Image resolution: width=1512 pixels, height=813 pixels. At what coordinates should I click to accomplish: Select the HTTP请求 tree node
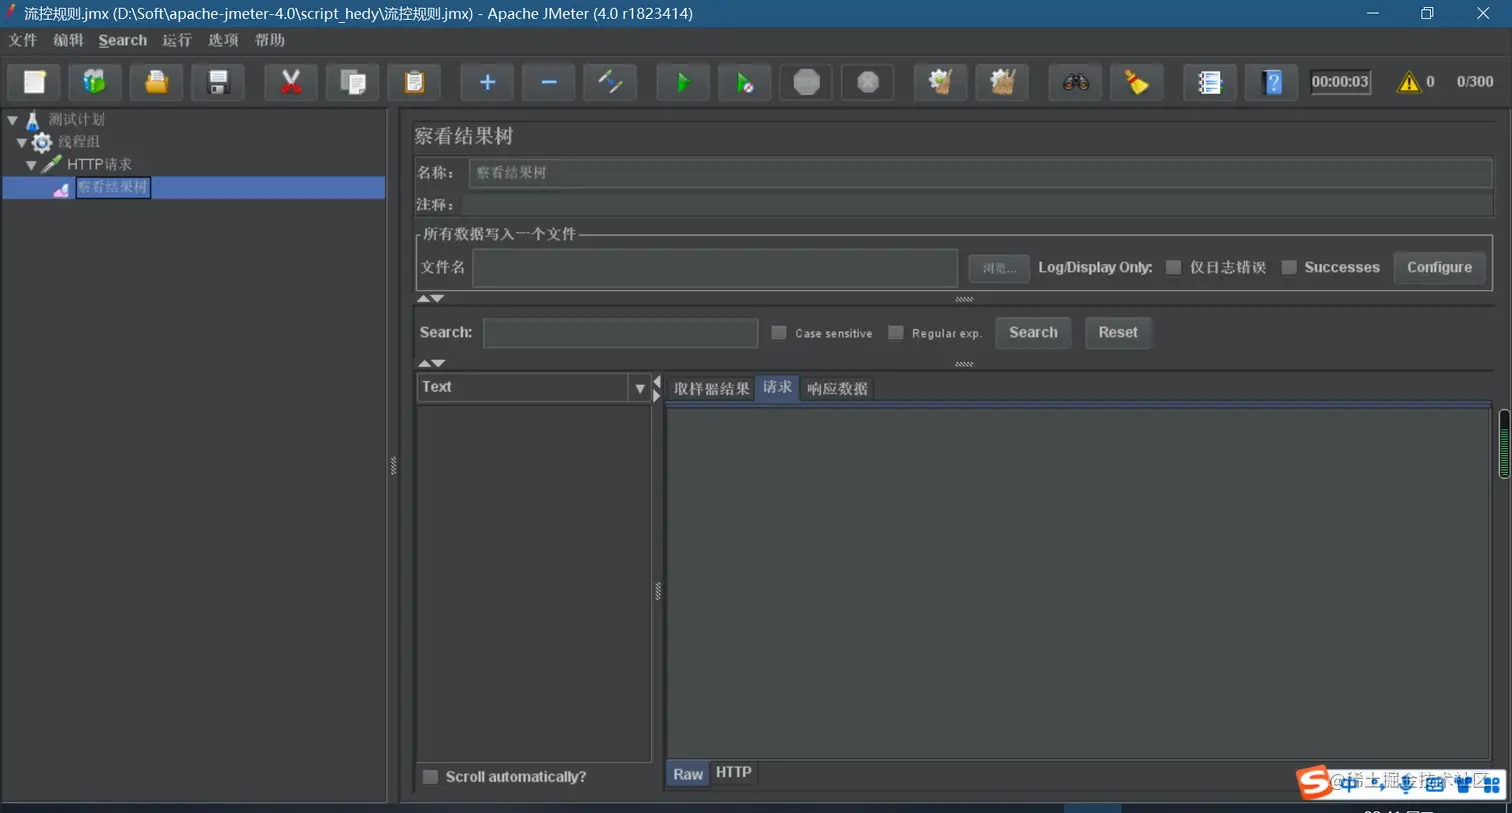(99, 164)
